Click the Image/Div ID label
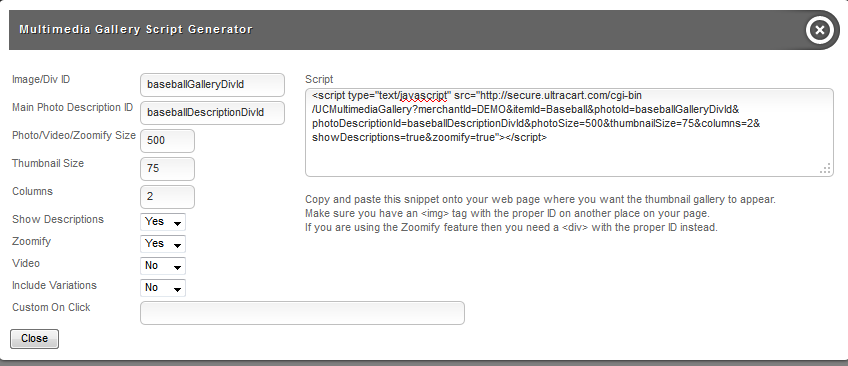Viewport: 848px width, 366px height. (41, 79)
